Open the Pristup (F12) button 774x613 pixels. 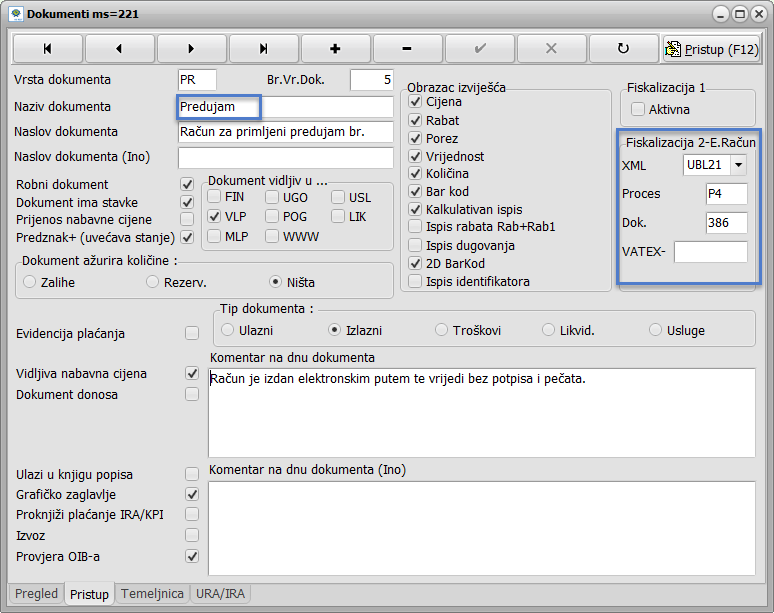point(712,48)
